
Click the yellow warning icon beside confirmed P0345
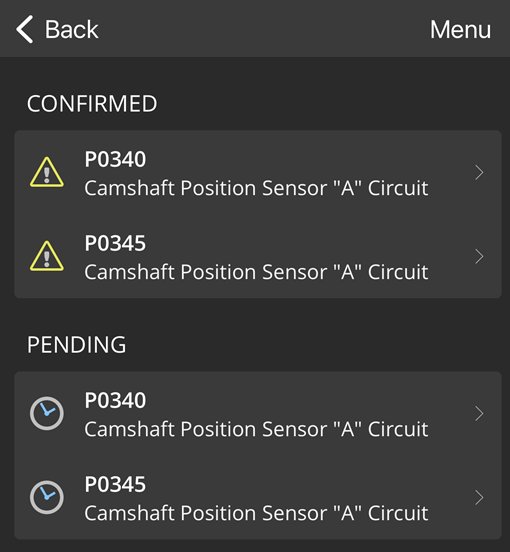[47, 256]
